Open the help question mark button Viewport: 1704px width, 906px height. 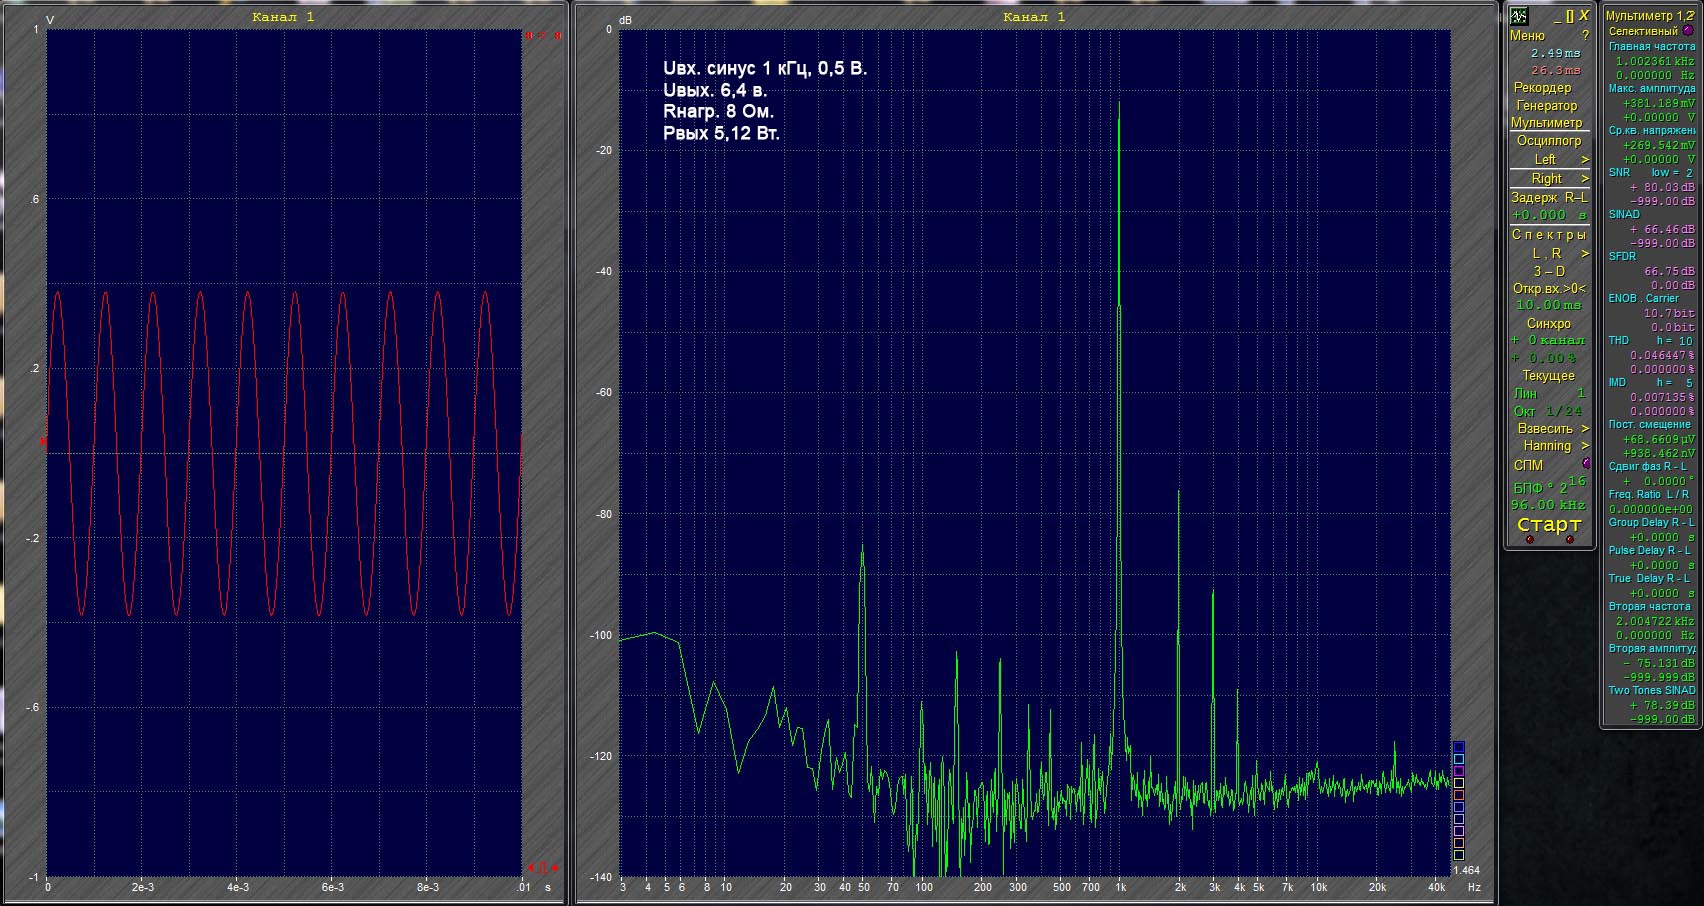tap(1585, 35)
